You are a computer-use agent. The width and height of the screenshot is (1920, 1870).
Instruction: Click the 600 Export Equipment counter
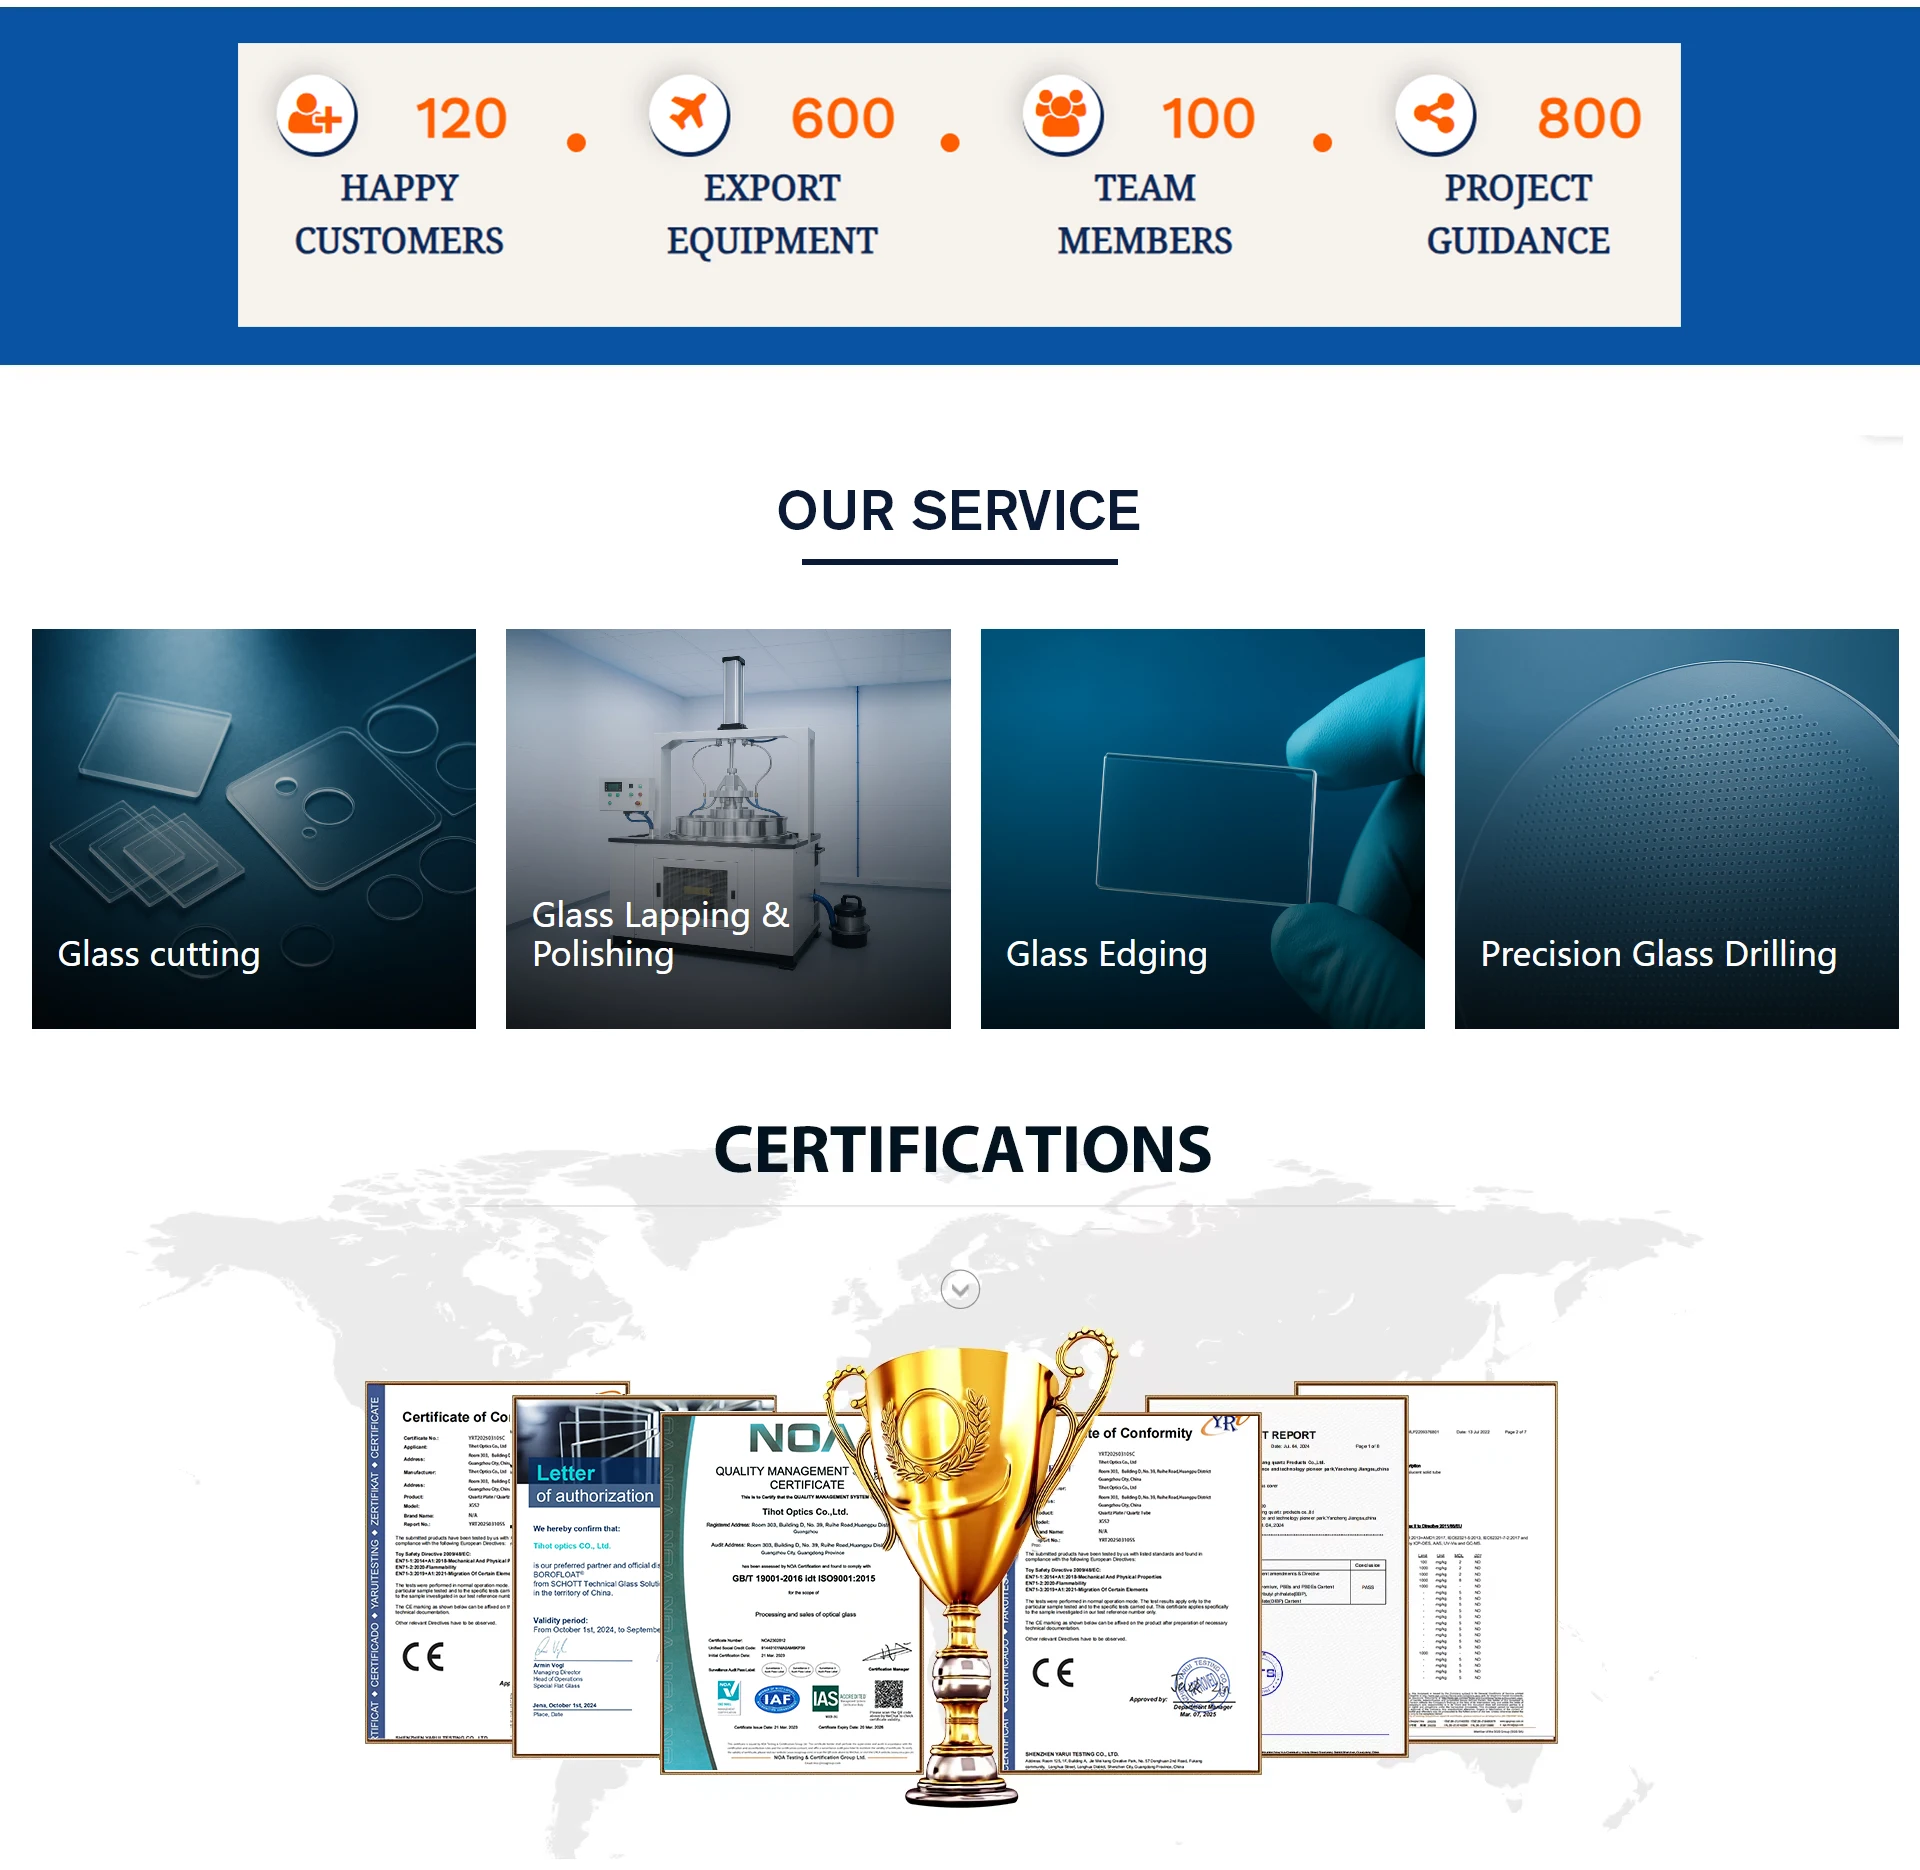[x=842, y=119]
